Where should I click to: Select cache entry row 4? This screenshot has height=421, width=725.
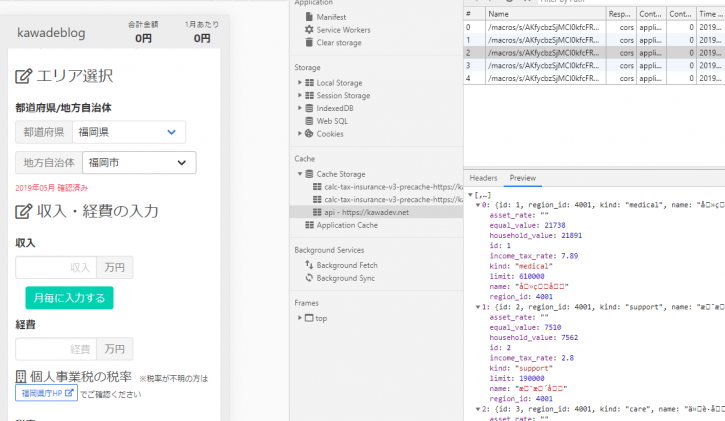click(594, 78)
